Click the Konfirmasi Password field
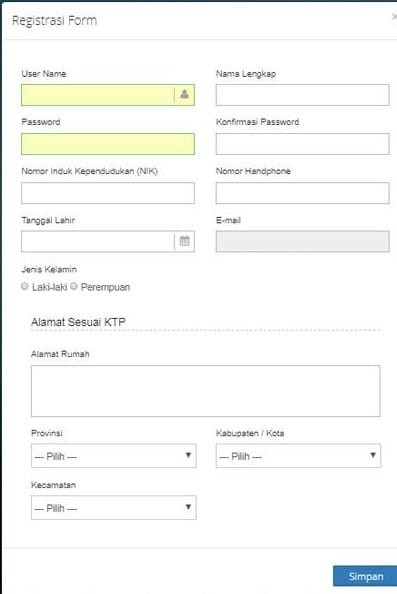 (302, 144)
